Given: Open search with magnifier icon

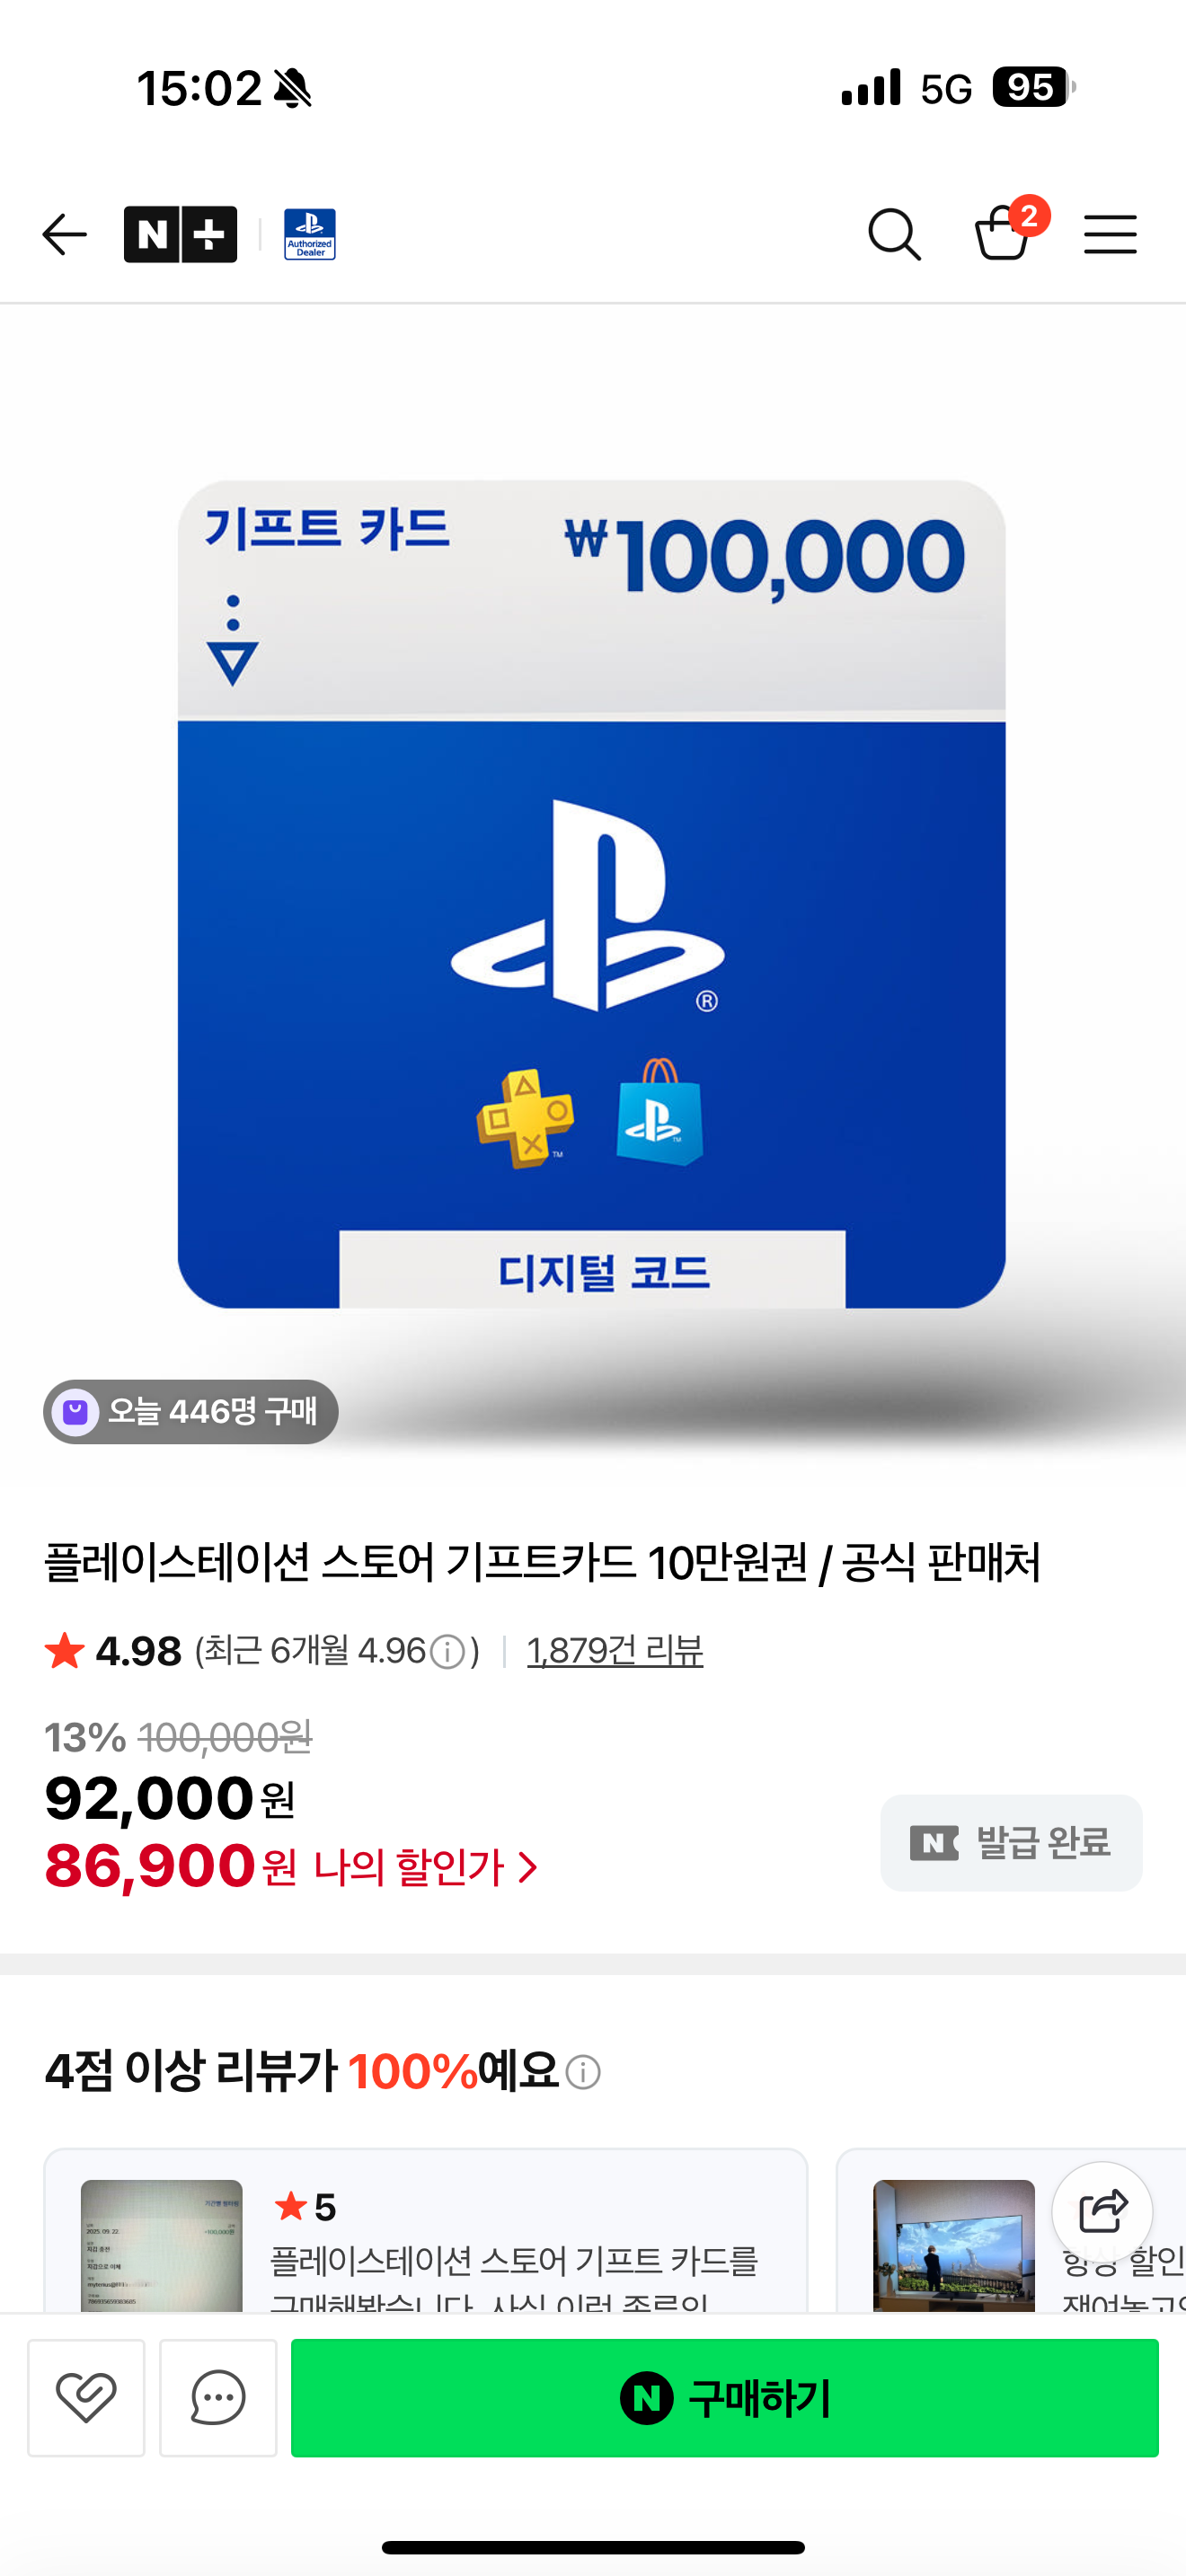Looking at the screenshot, I should [x=894, y=235].
